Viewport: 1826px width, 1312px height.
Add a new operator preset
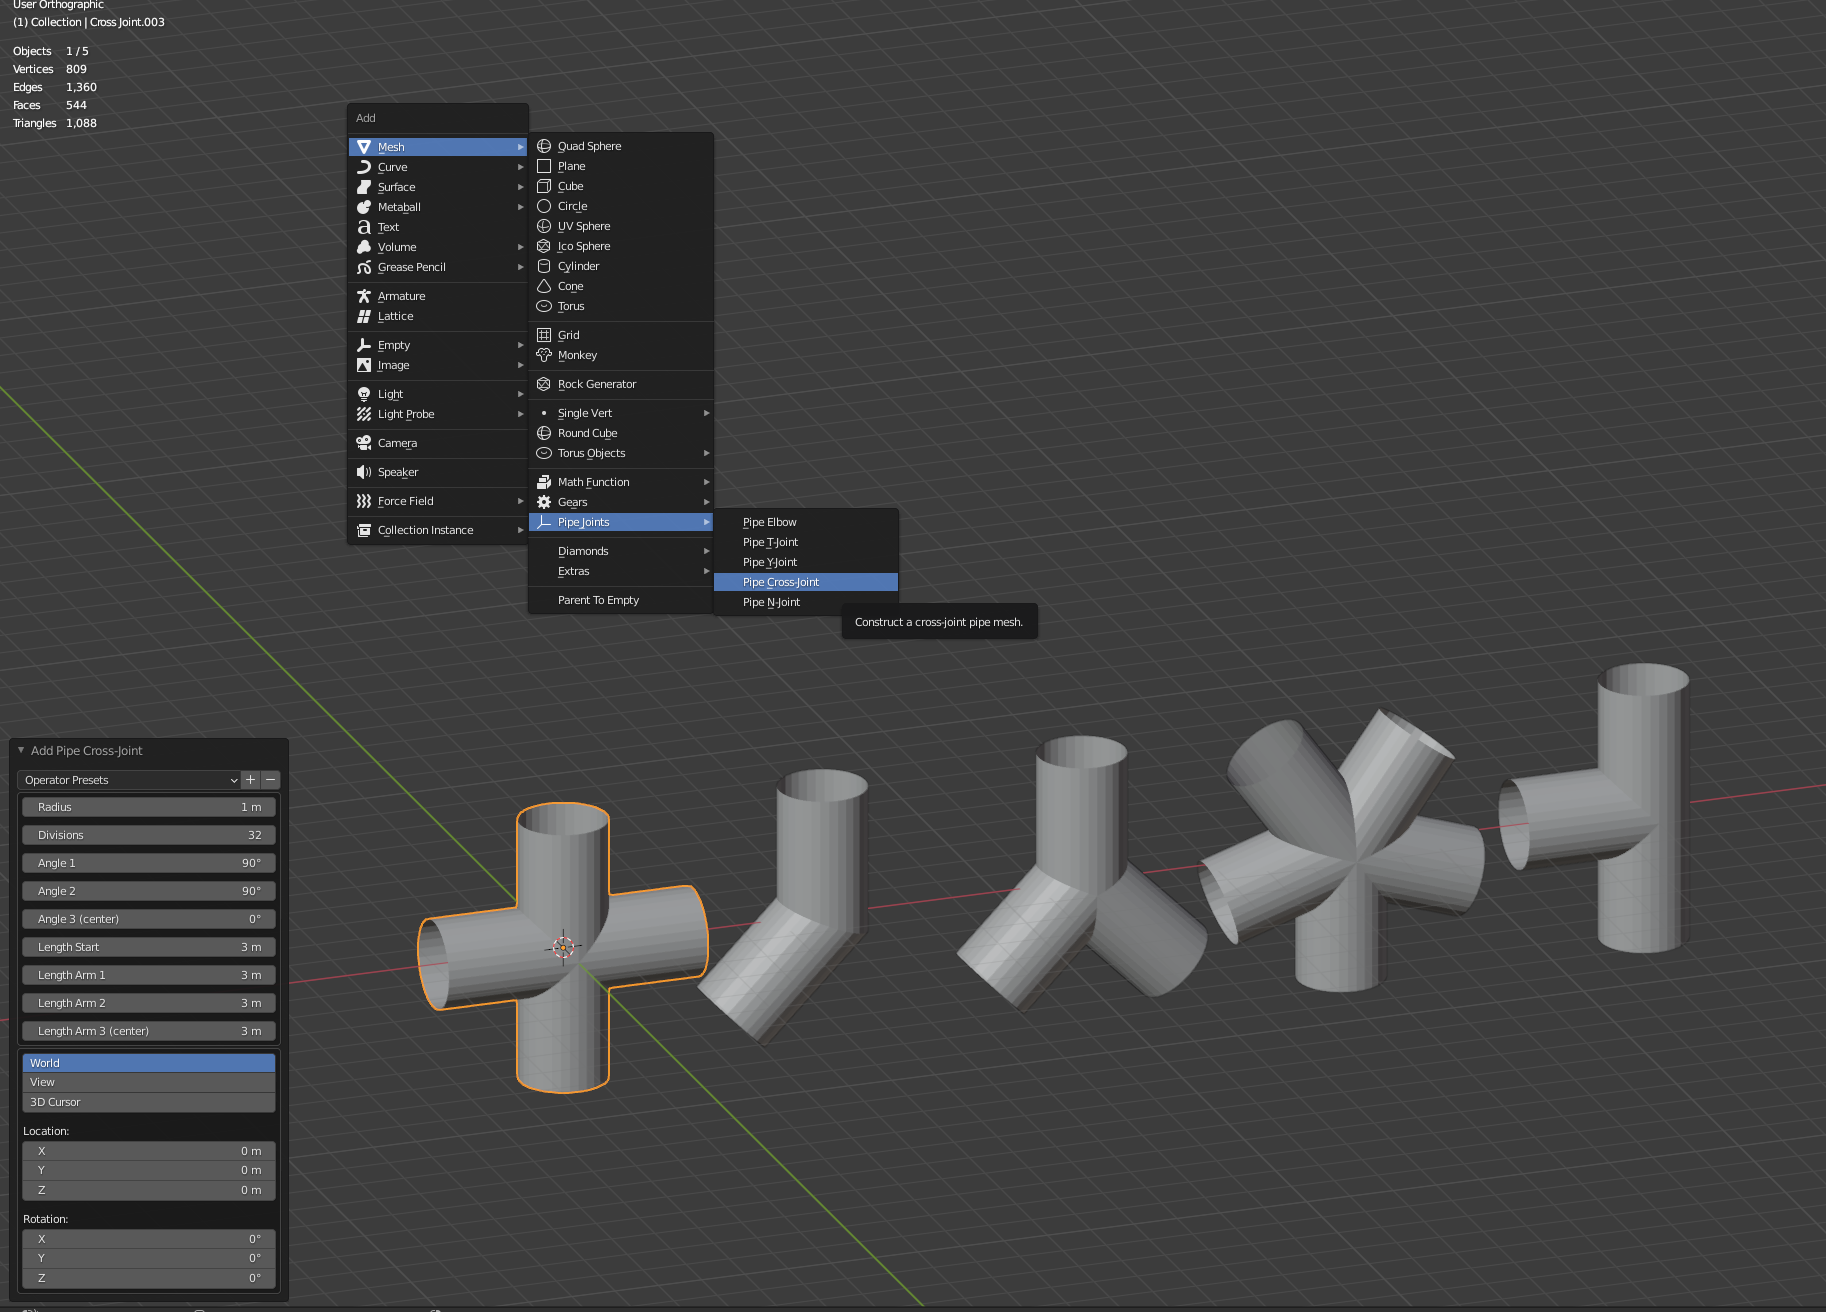[x=251, y=780]
